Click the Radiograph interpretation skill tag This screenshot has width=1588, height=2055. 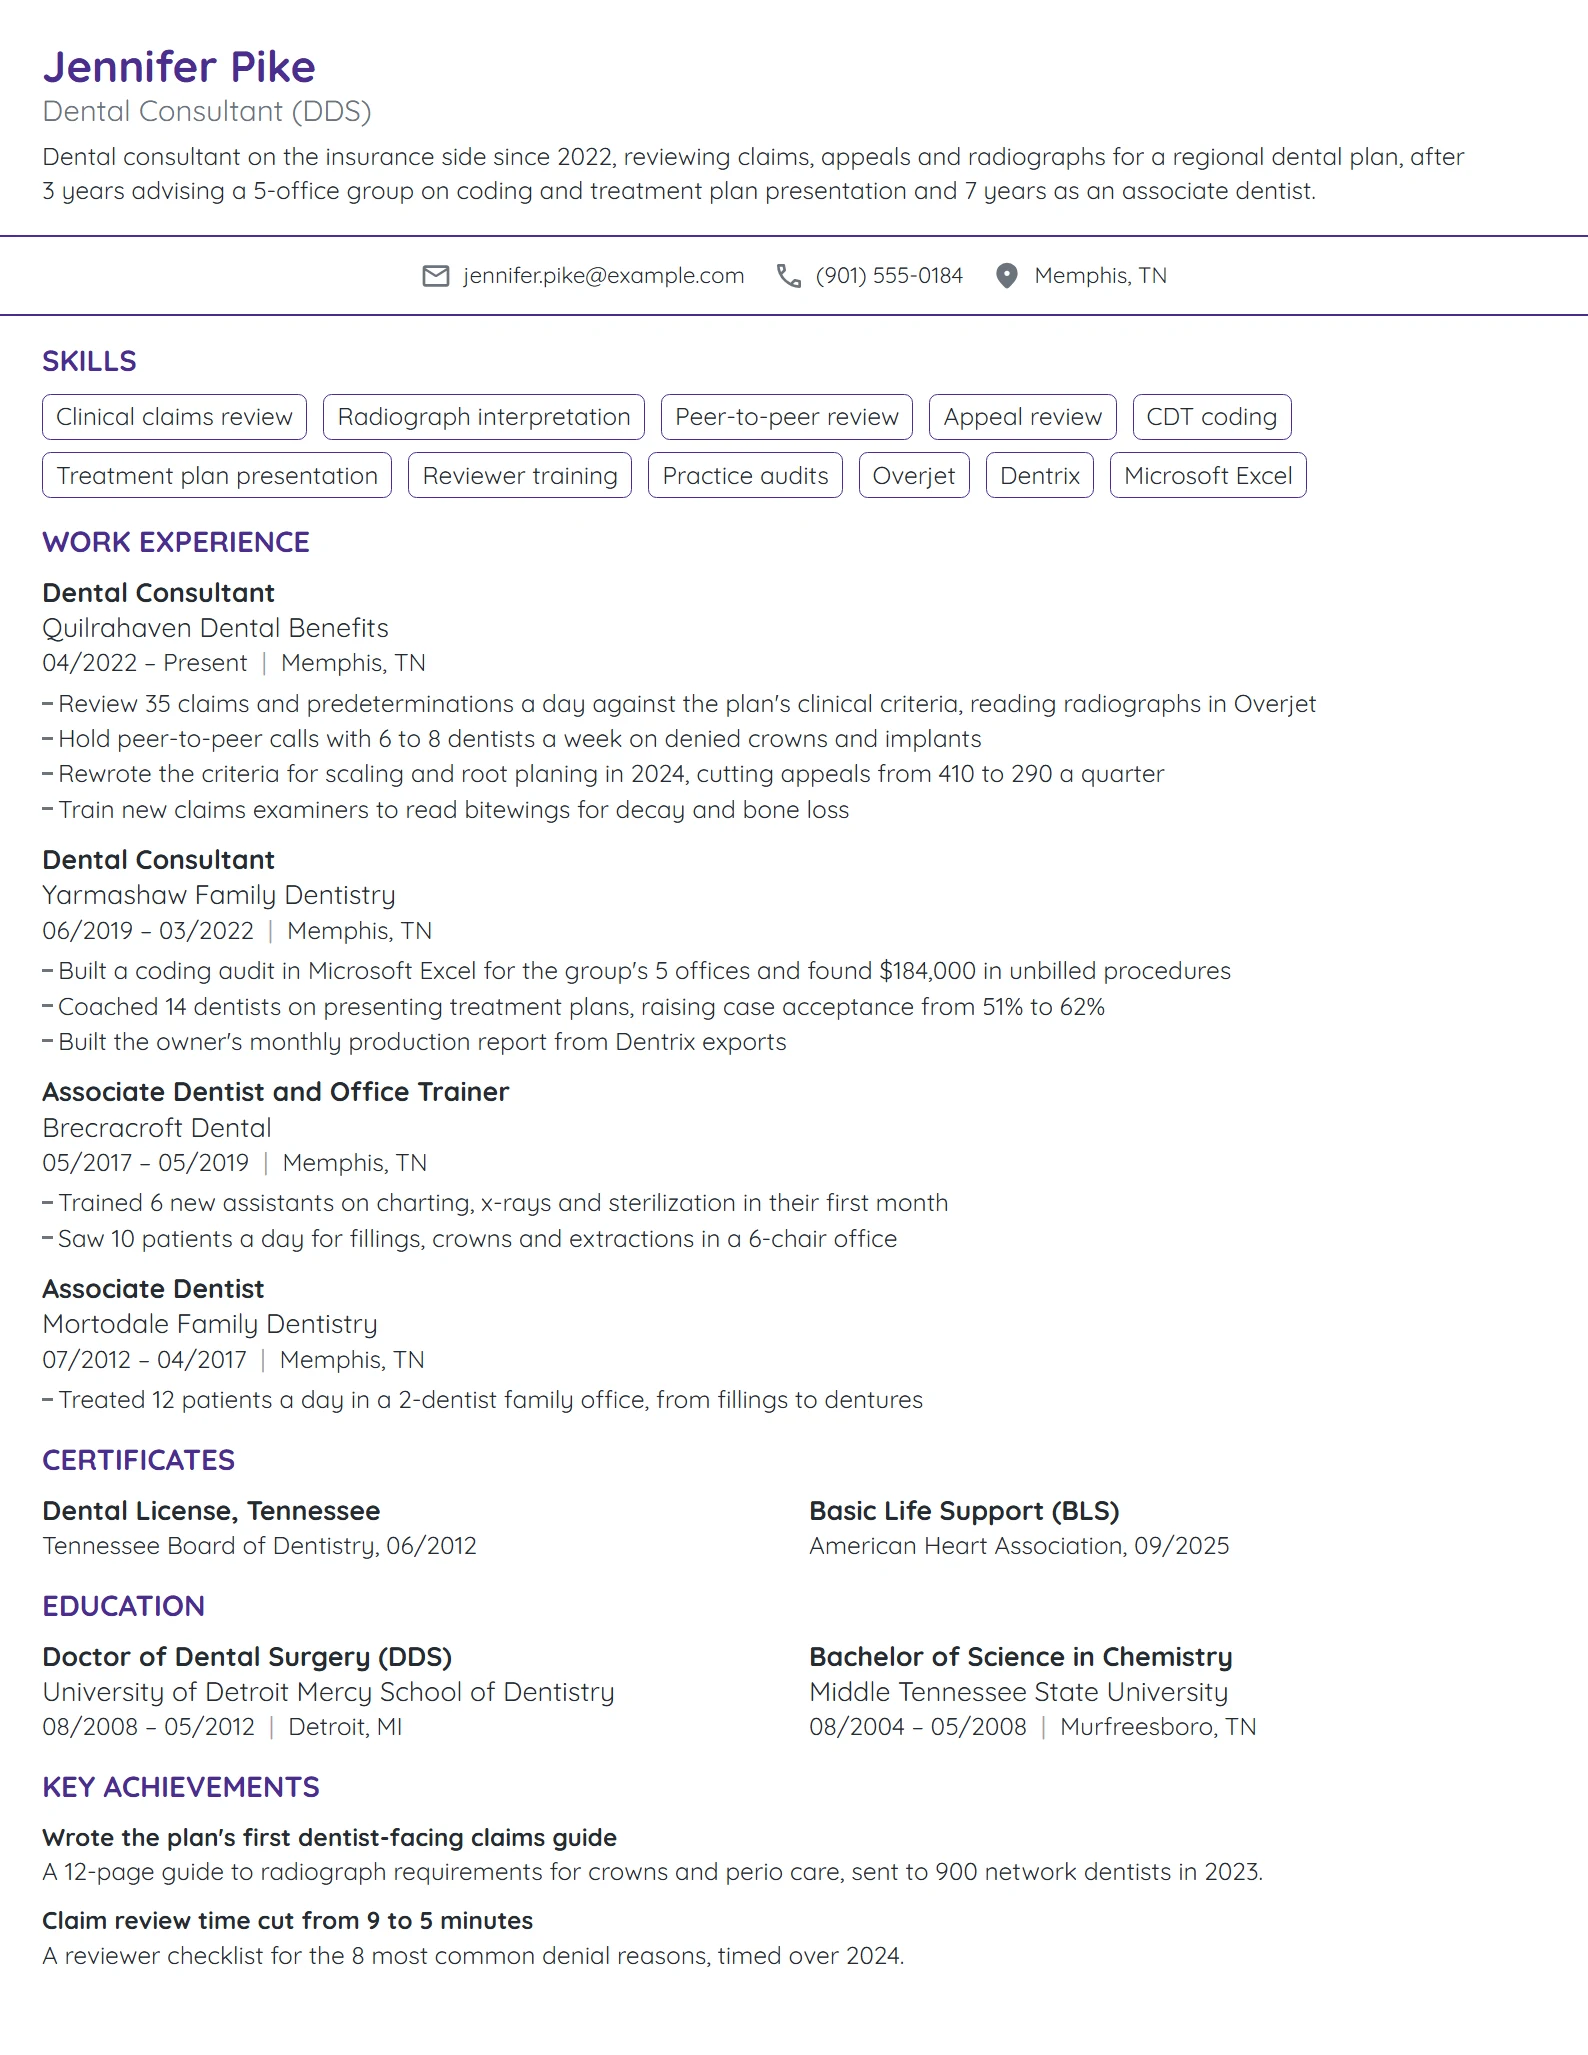pos(484,417)
